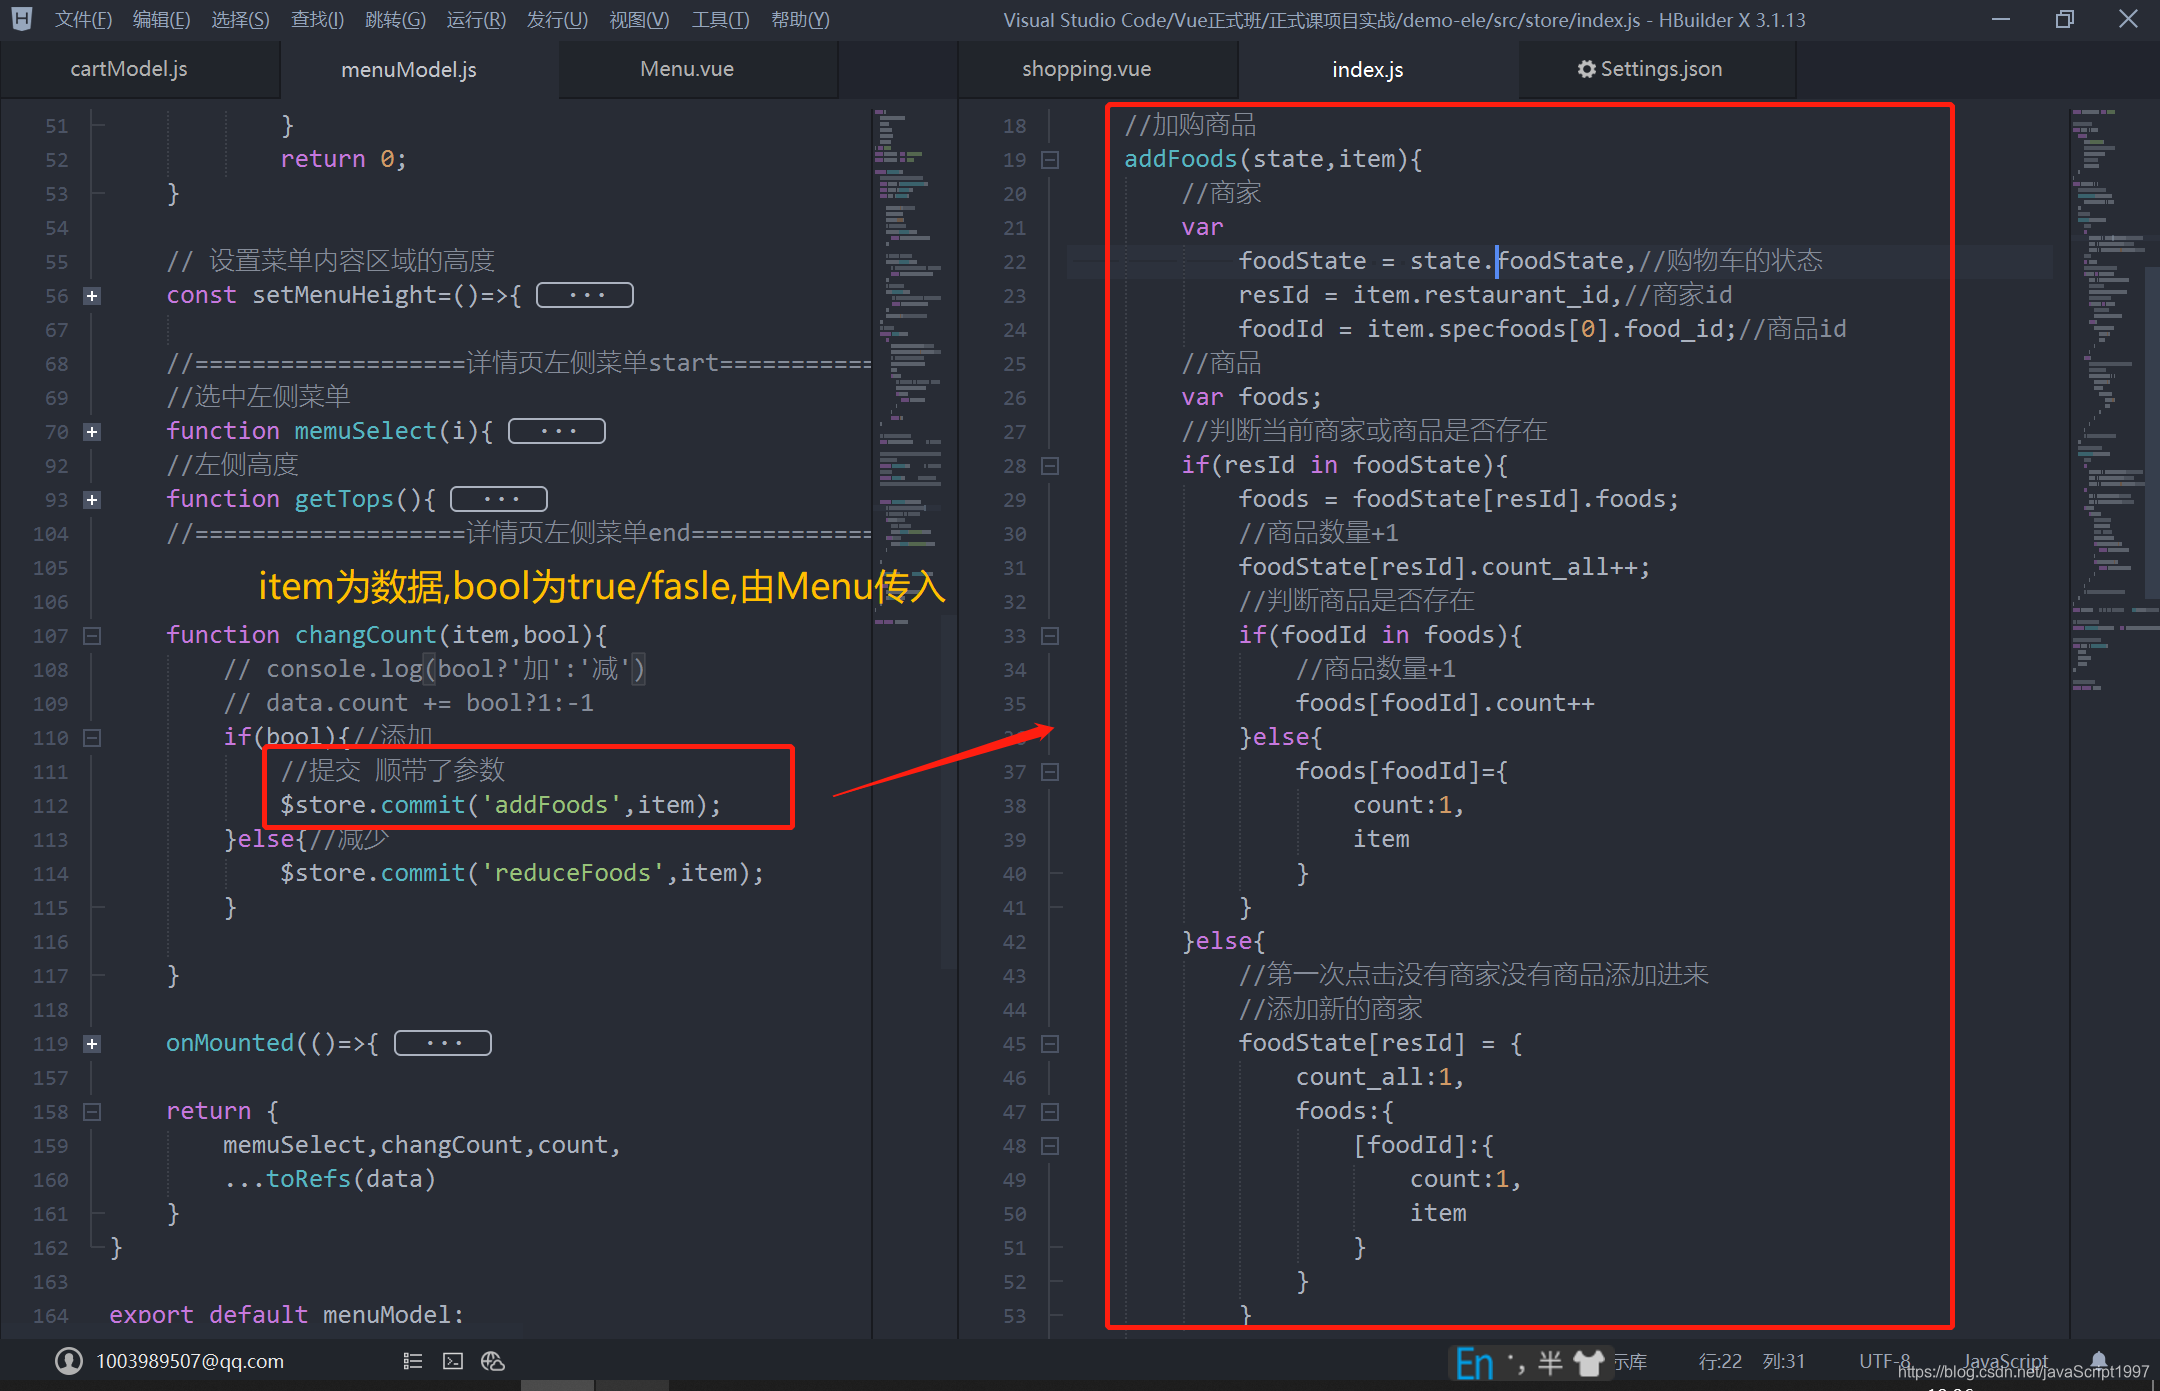2160x1391 pixels.
Task: Open the outline list icon in status bar
Action: point(413,1361)
